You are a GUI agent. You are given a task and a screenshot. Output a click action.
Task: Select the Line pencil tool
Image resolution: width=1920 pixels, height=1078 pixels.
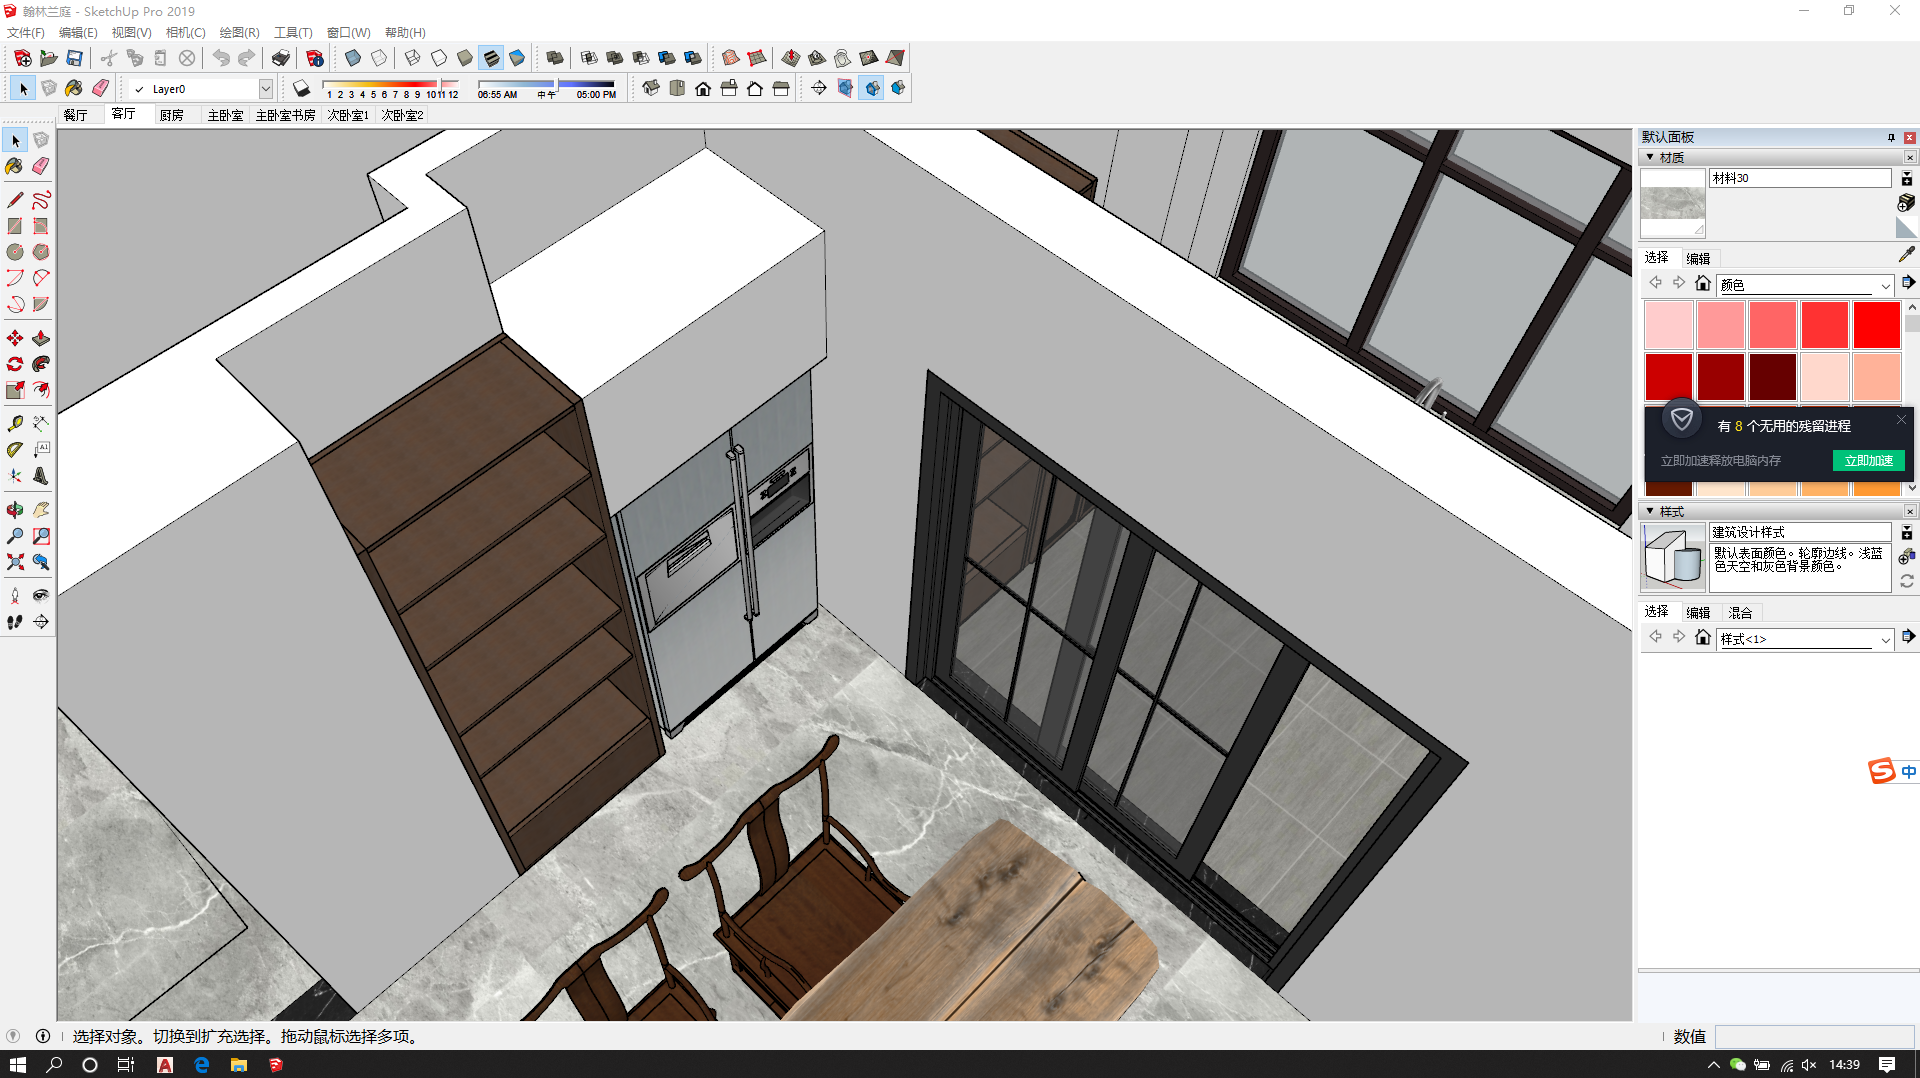click(15, 200)
